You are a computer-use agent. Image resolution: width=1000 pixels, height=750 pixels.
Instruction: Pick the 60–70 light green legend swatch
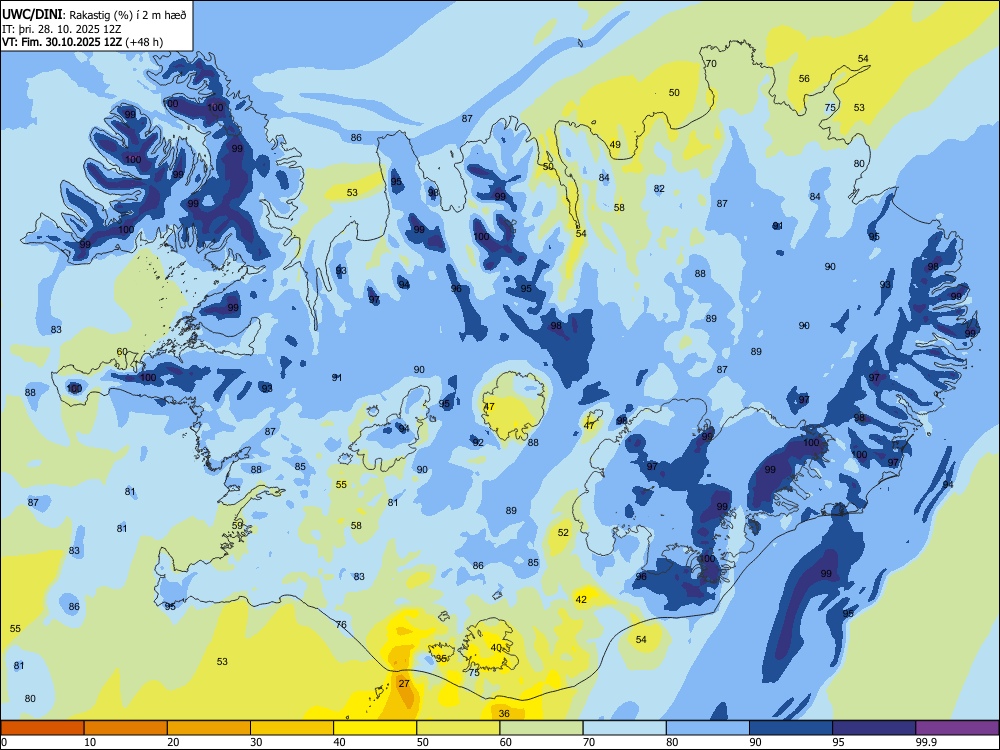pos(541,728)
